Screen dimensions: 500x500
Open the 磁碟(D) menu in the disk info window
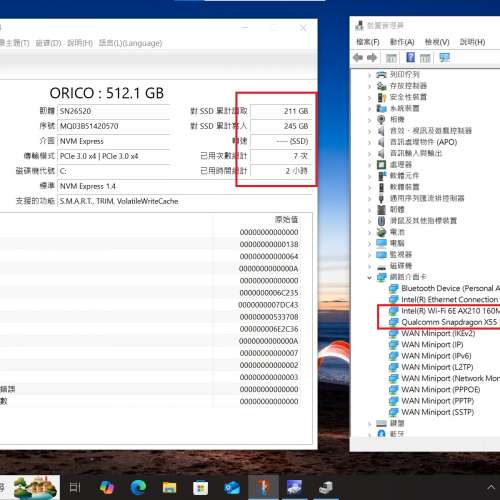pos(48,43)
